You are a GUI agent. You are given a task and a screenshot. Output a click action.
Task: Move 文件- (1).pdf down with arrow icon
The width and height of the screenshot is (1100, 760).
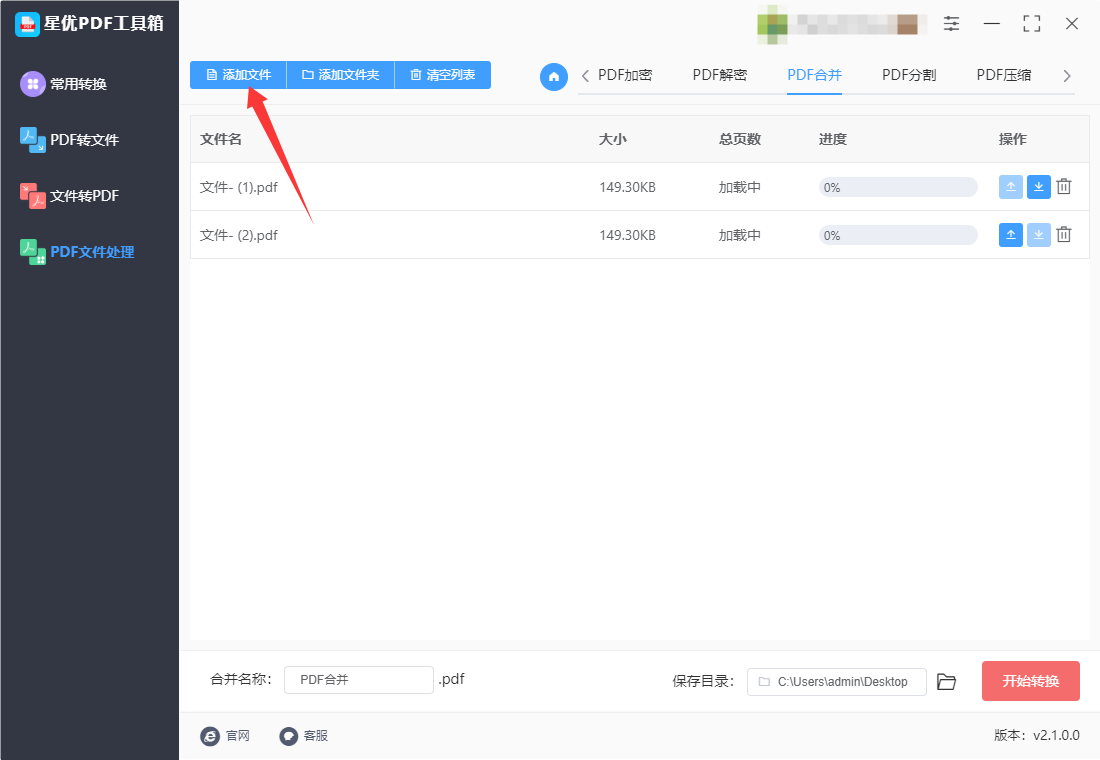(1038, 187)
